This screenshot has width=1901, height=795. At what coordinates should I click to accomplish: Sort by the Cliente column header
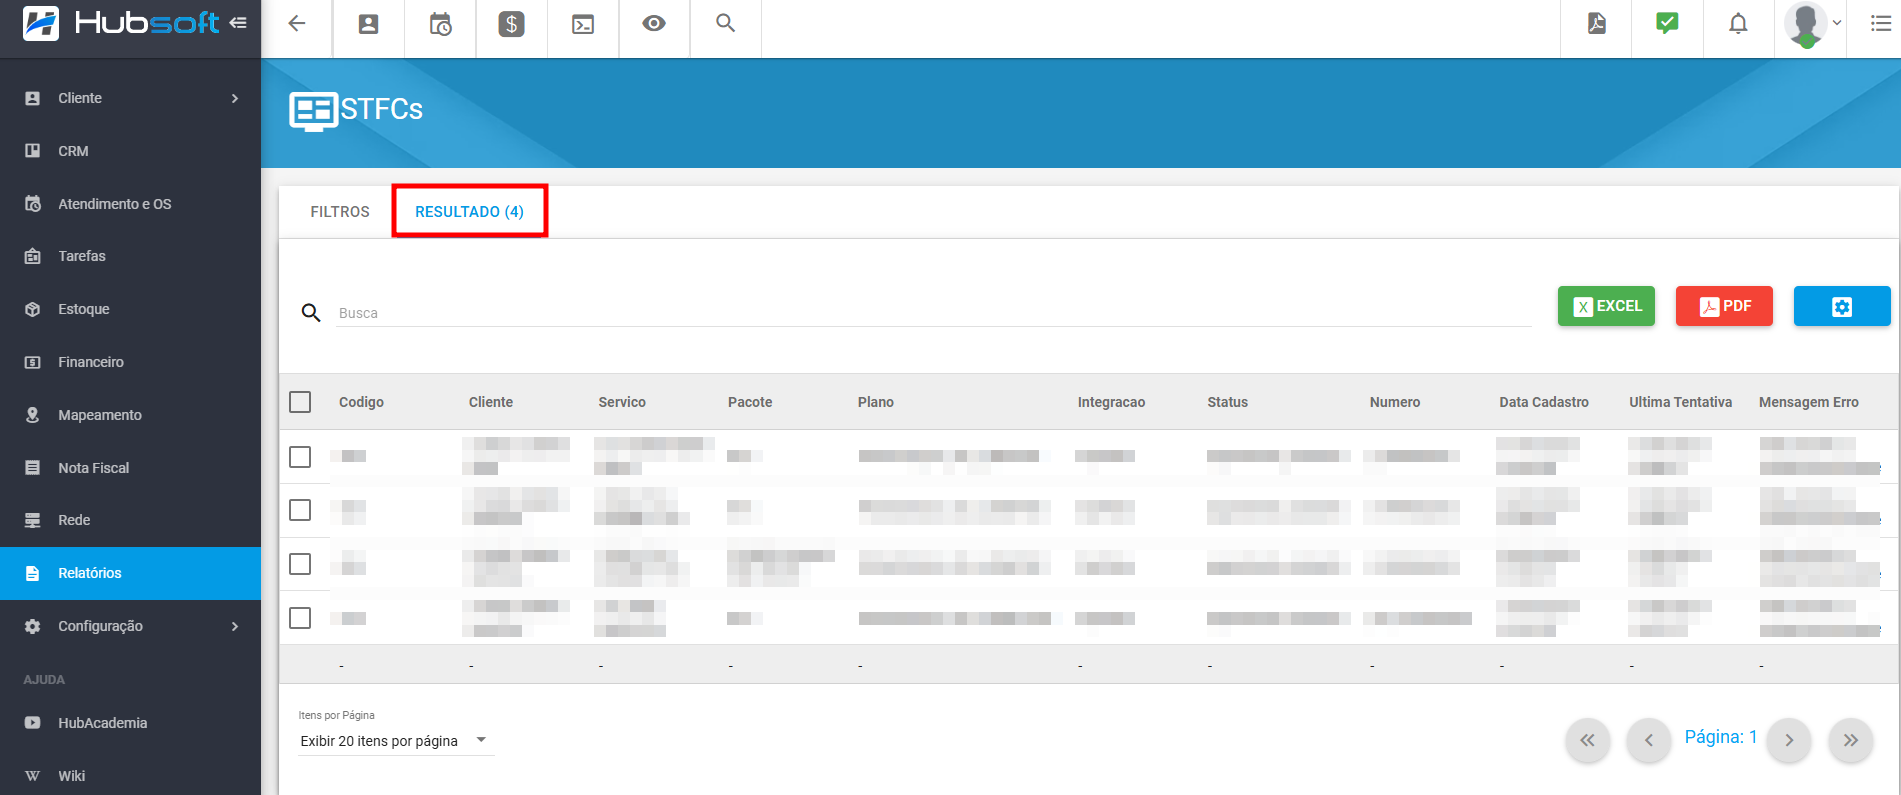tap(491, 402)
